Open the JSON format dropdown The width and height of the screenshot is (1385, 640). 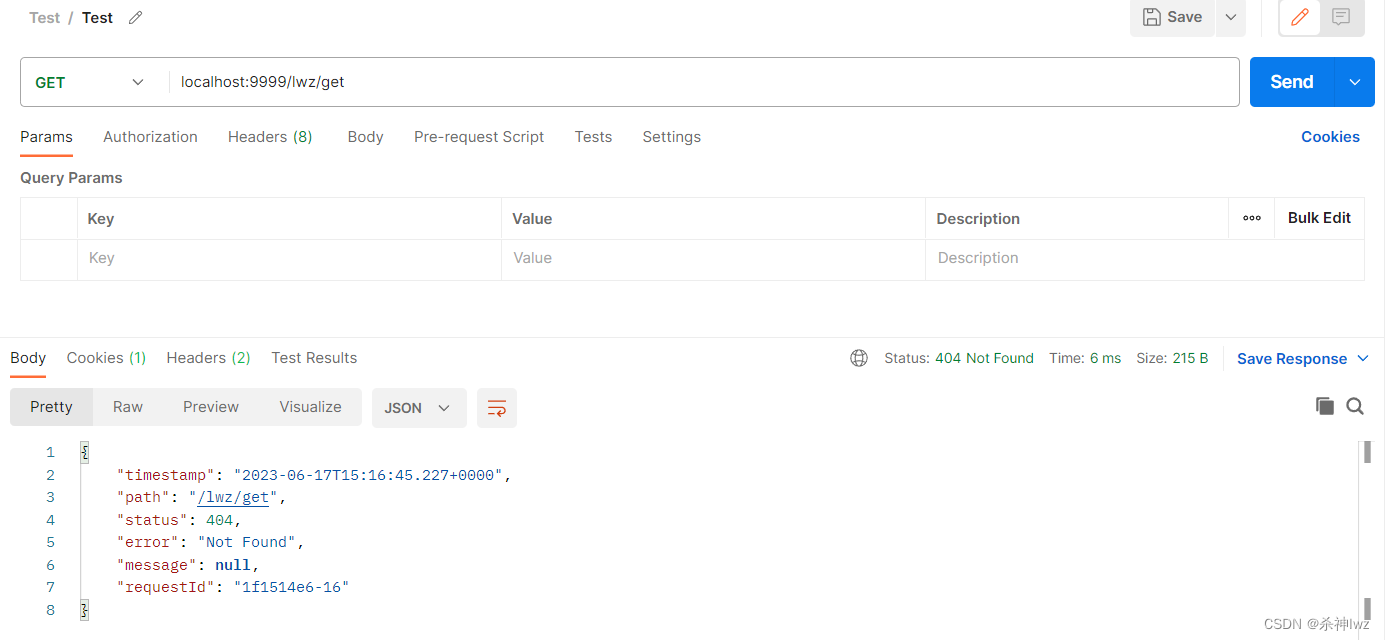(x=419, y=408)
